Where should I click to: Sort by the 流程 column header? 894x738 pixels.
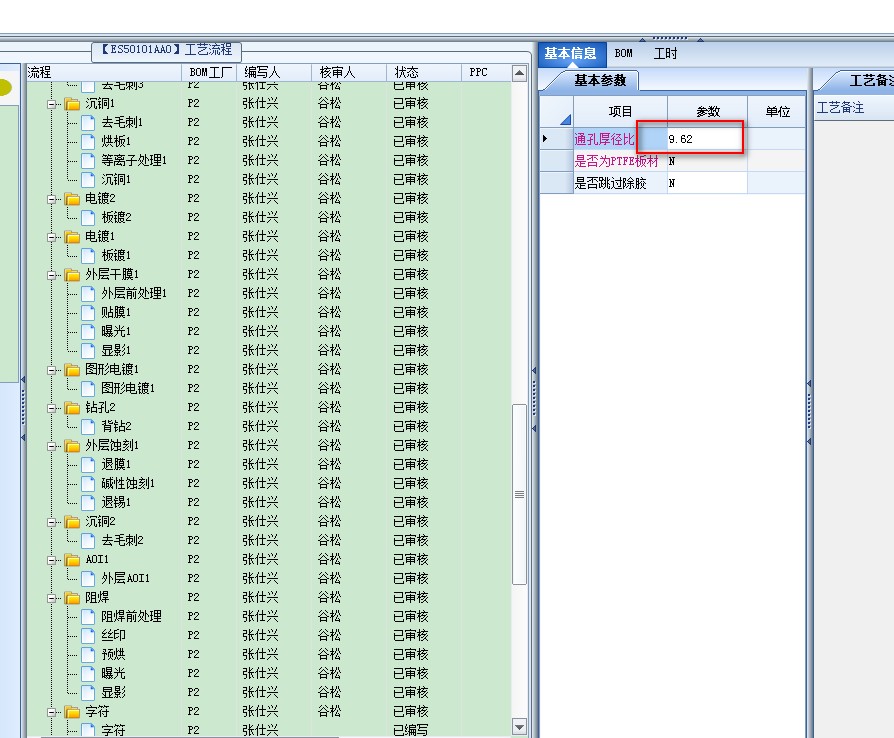coord(104,72)
